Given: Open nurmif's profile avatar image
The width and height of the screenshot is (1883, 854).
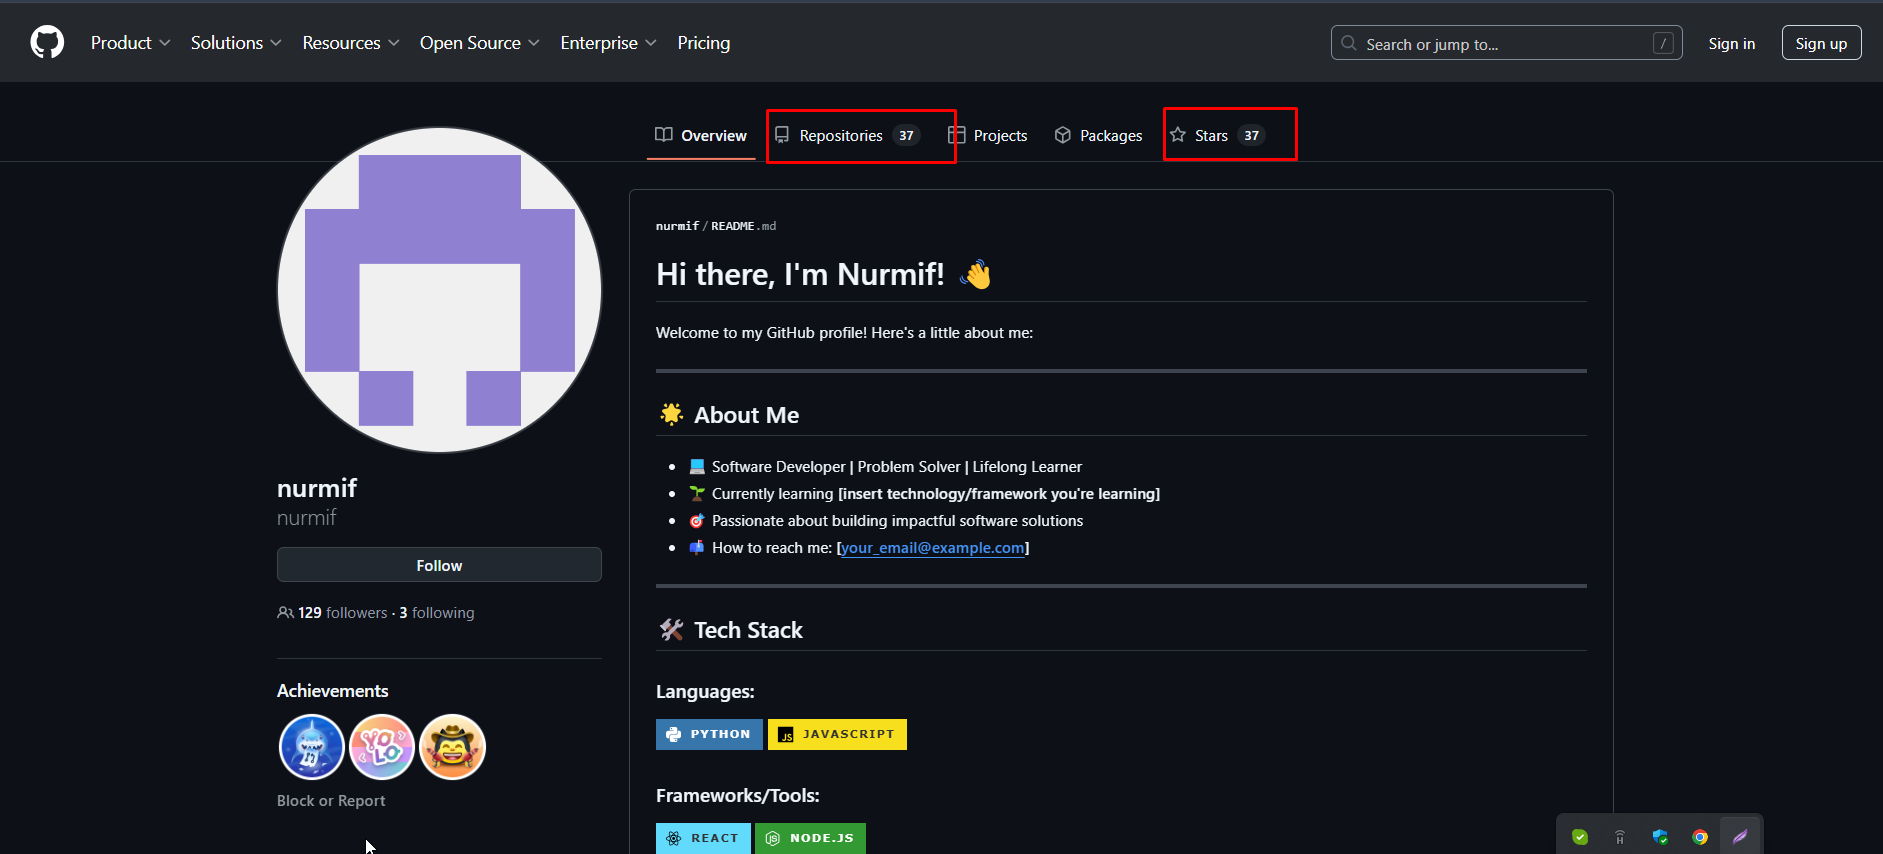Looking at the screenshot, I should [x=439, y=290].
